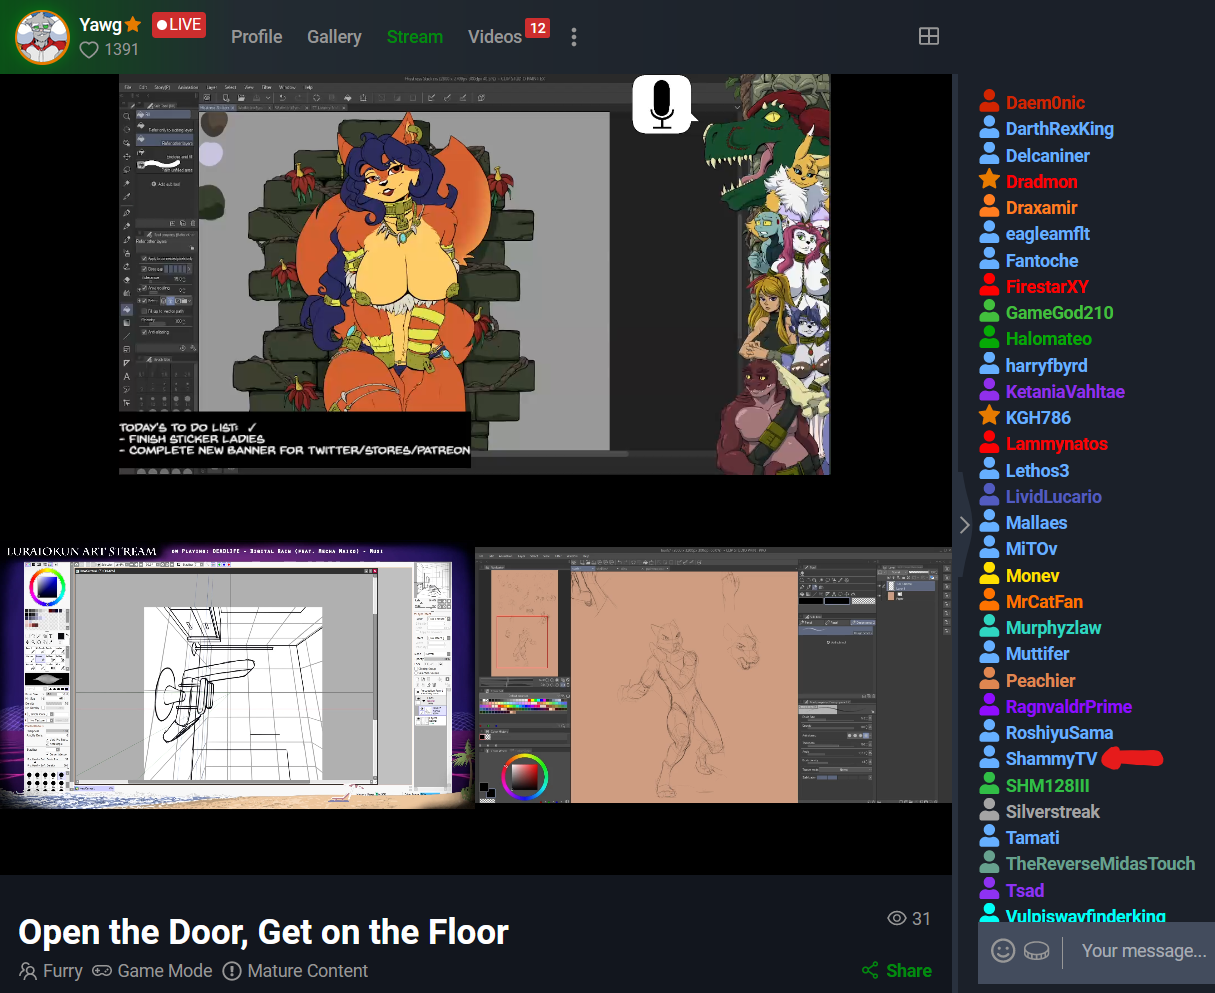1215x993 pixels.
Task: Open the emoji picker in chat
Action: [1003, 951]
